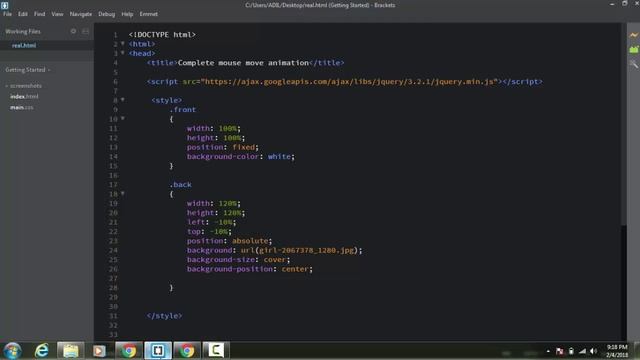Click the network signal tray icon
640x360 pixels.
pos(582,351)
